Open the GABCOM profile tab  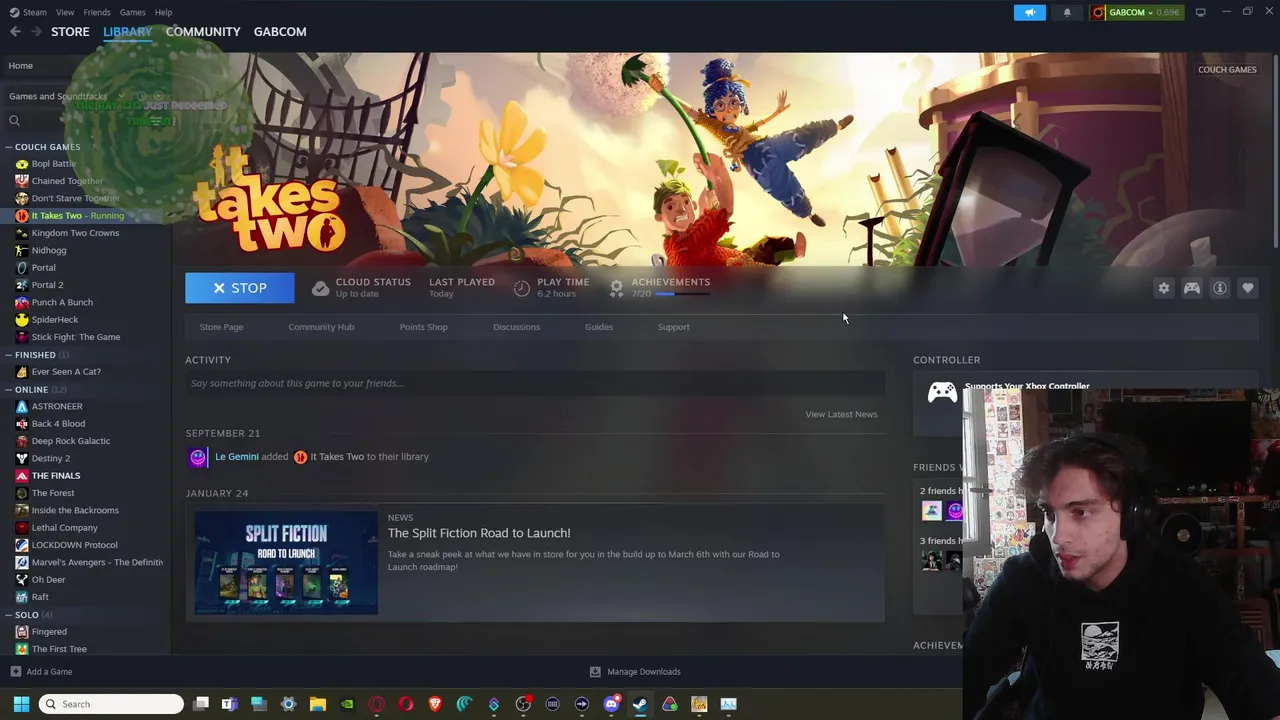click(x=280, y=32)
